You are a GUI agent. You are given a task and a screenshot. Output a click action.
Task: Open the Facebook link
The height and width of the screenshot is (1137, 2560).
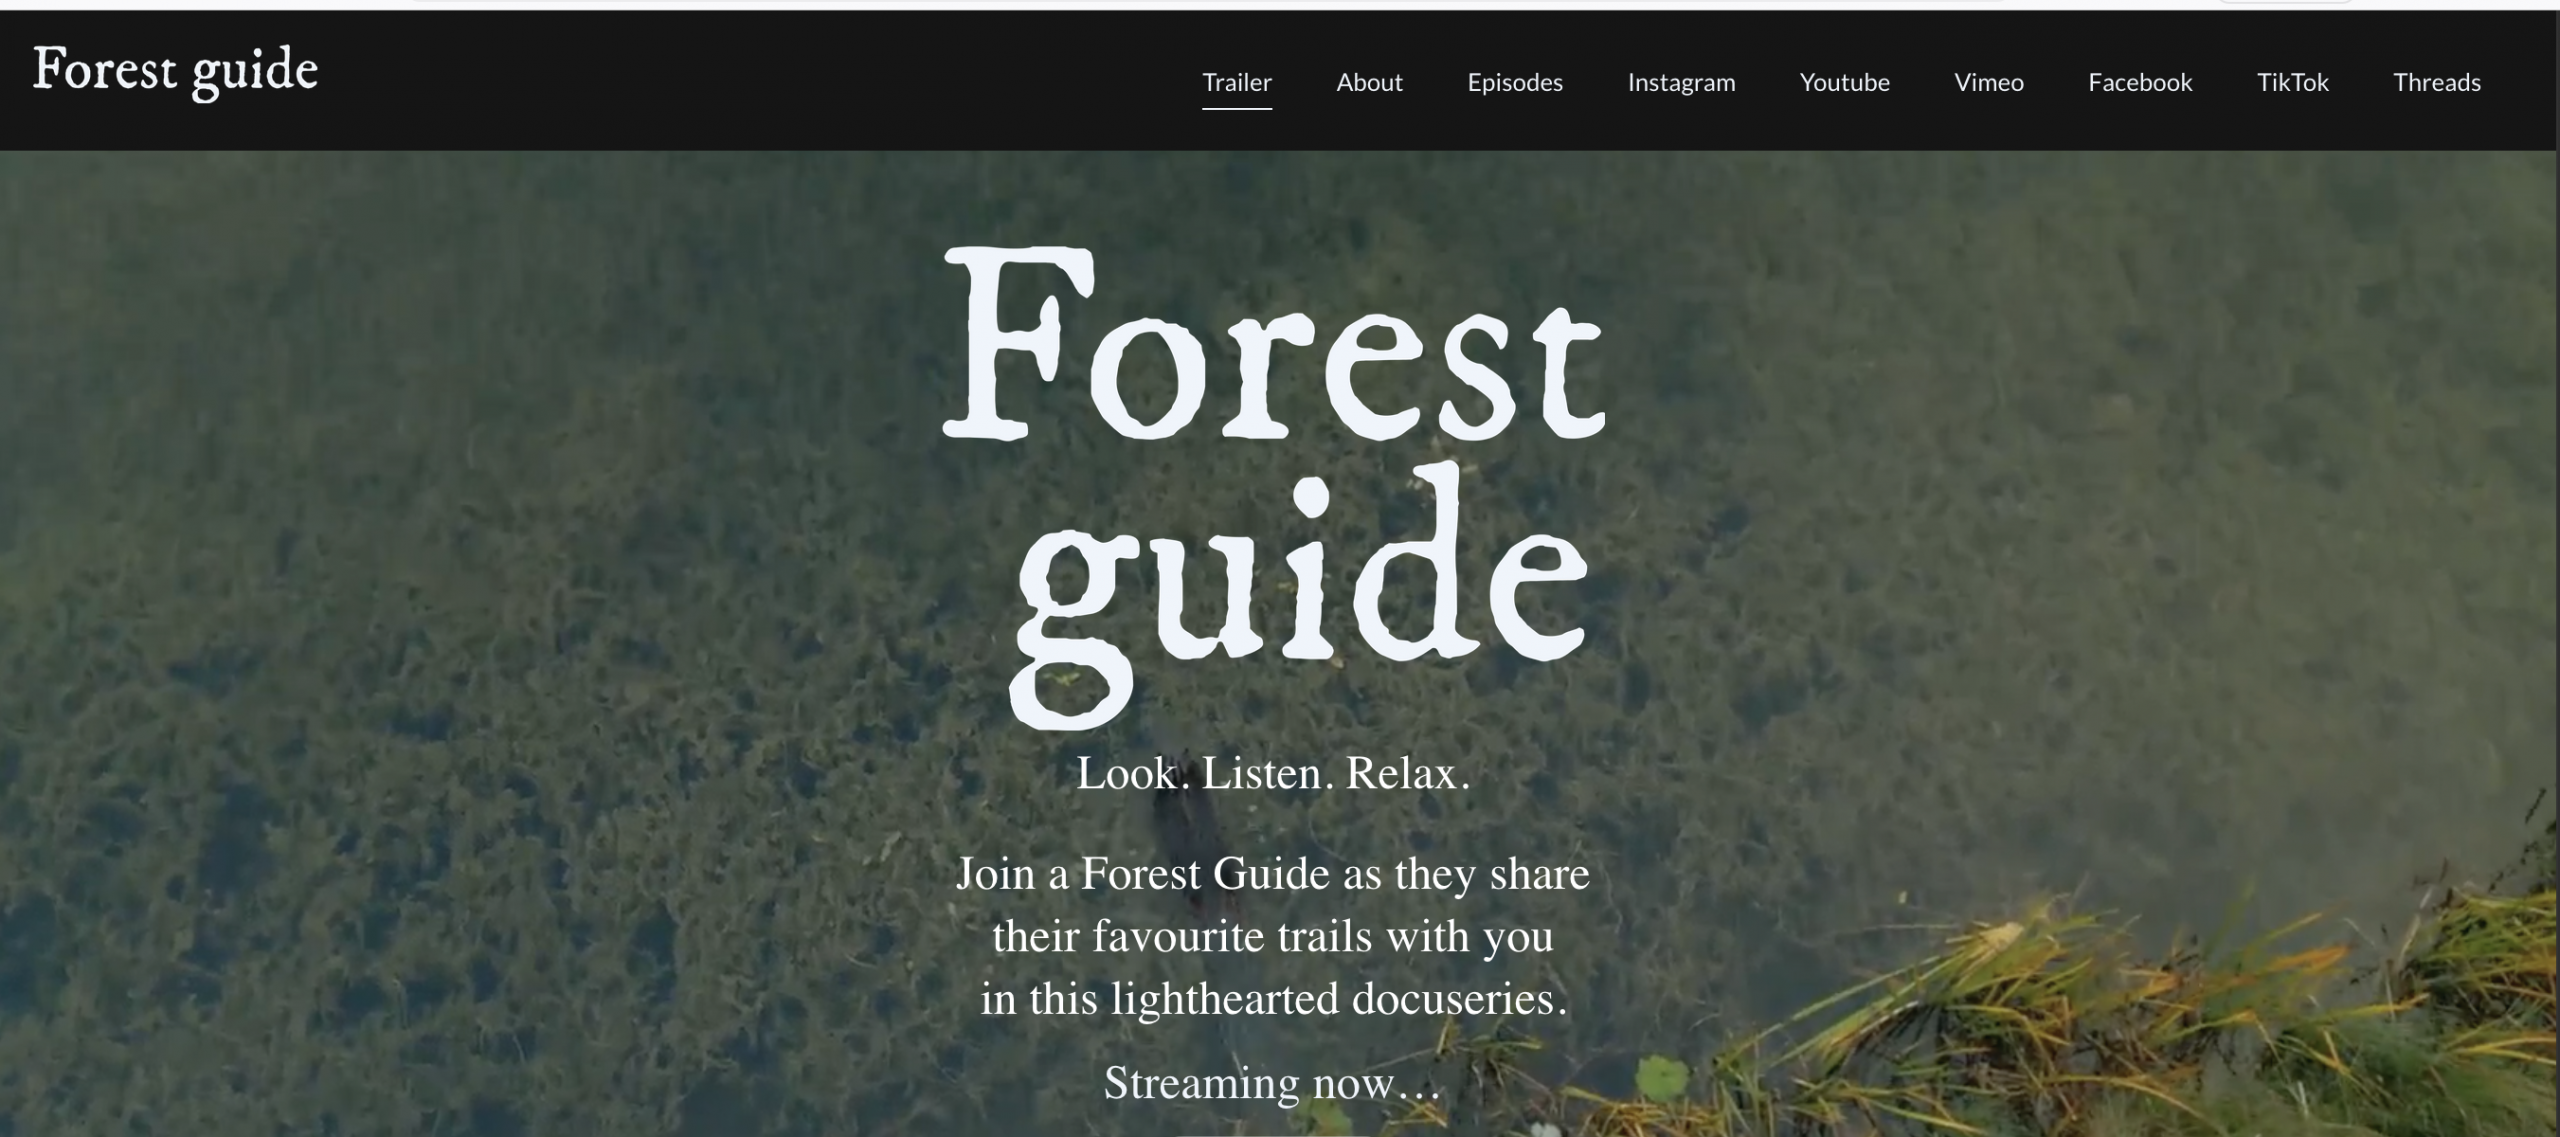pyautogui.click(x=2139, y=82)
